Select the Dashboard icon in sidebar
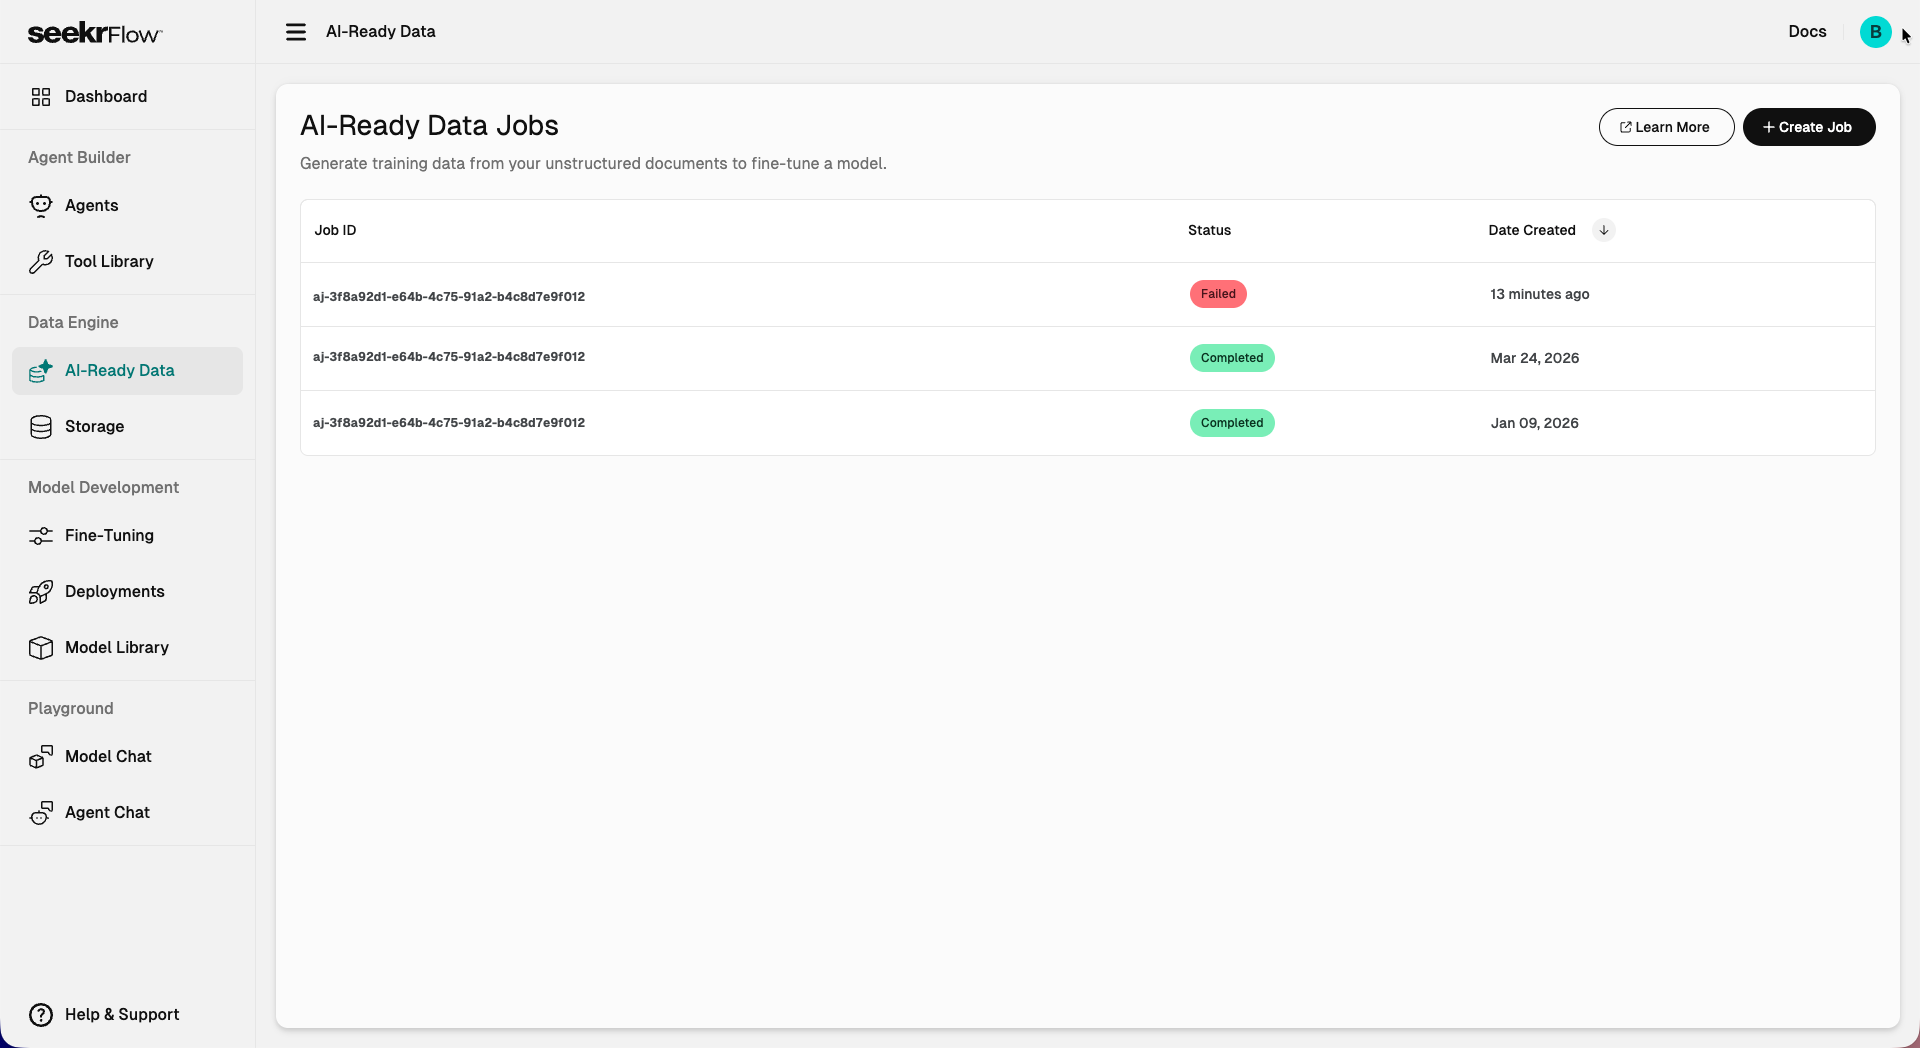This screenshot has height=1048, width=1920. pyautogui.click(x=41, y=96)
